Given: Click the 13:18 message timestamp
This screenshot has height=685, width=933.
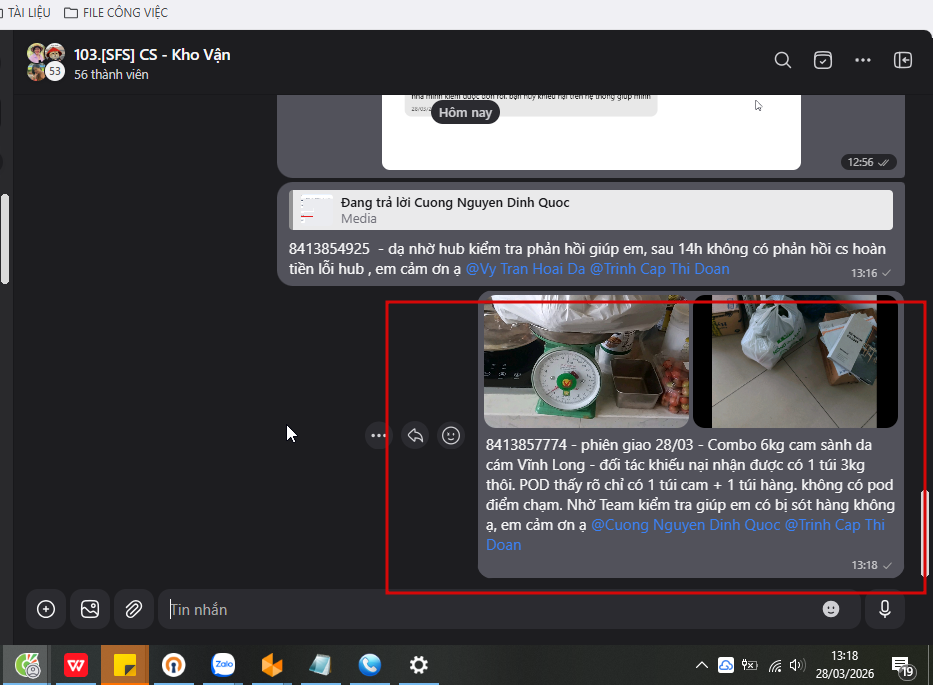Looking at the screenshot, I should (864, 565).
